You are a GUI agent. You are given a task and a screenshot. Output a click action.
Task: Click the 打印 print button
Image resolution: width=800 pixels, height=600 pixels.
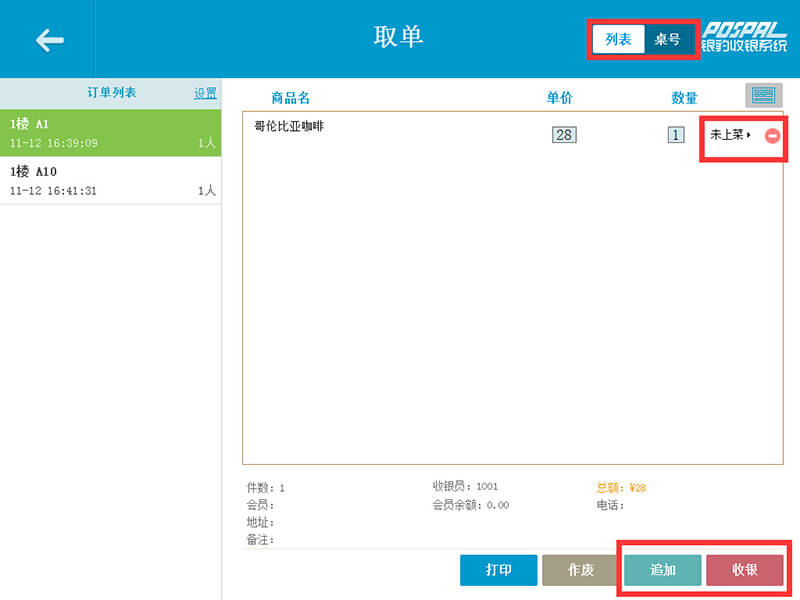click(499, 570)
